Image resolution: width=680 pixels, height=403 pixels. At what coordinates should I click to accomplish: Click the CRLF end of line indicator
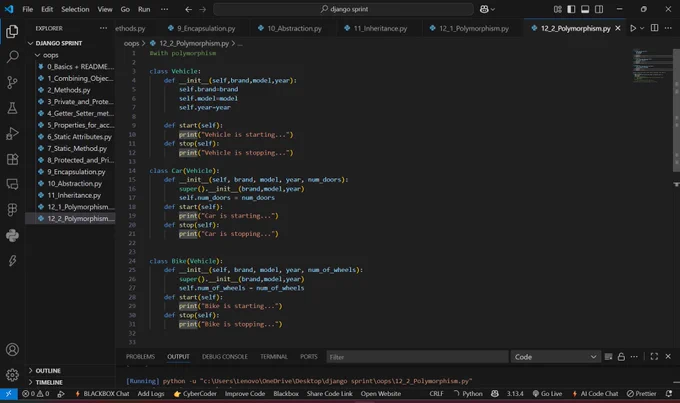point(436,393)
